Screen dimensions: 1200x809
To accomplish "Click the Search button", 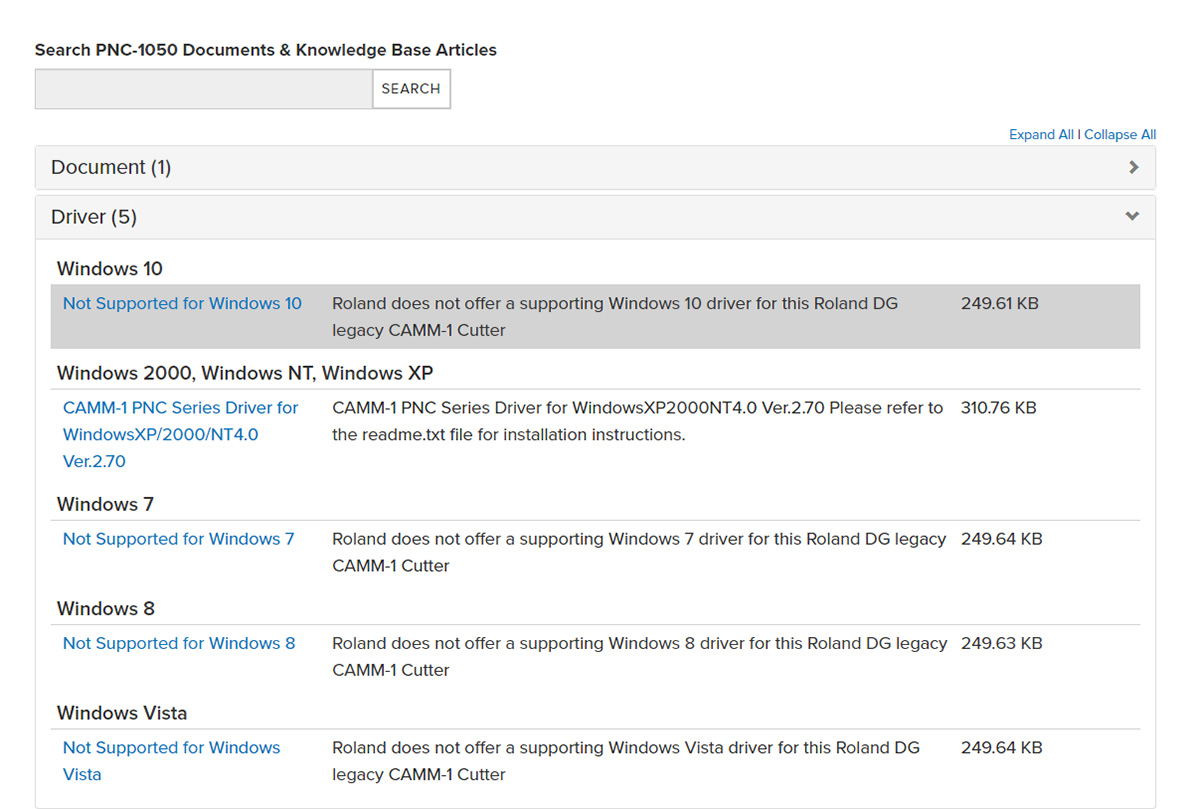I will pos(411,89).
